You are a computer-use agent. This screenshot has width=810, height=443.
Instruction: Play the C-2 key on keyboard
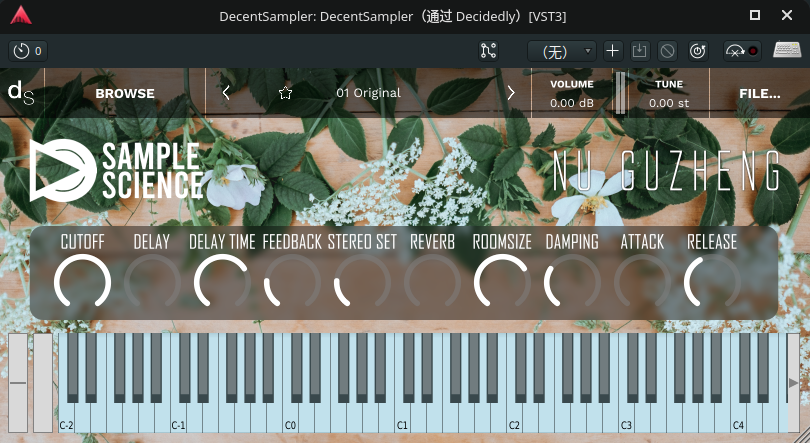coord(66,418)
